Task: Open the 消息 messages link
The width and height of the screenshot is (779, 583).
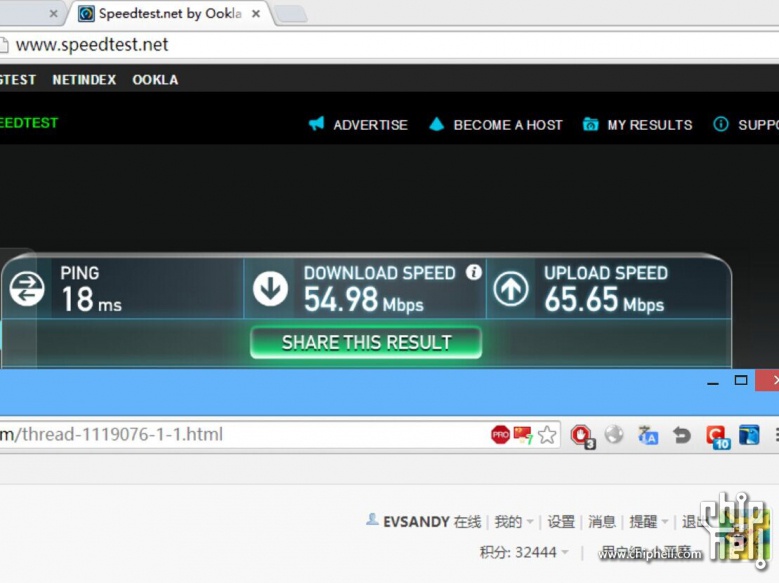Action: (x=602, y=522)
